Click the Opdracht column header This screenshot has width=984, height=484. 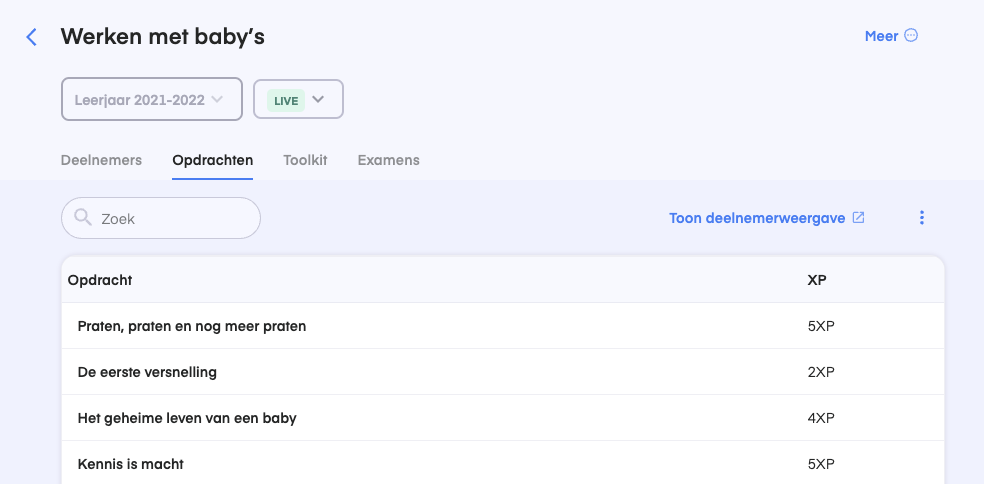tap(100, 280)
